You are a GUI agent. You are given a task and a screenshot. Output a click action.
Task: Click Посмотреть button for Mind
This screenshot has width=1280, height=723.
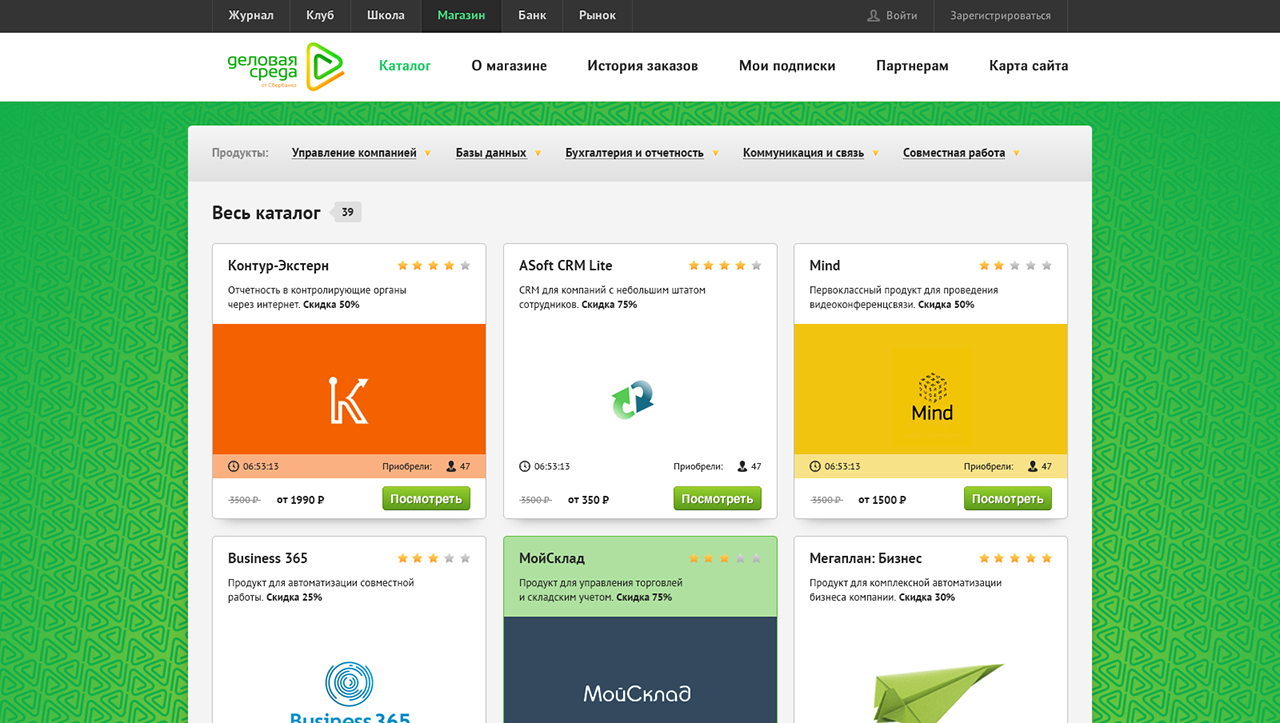click(x=1008, y=498)
